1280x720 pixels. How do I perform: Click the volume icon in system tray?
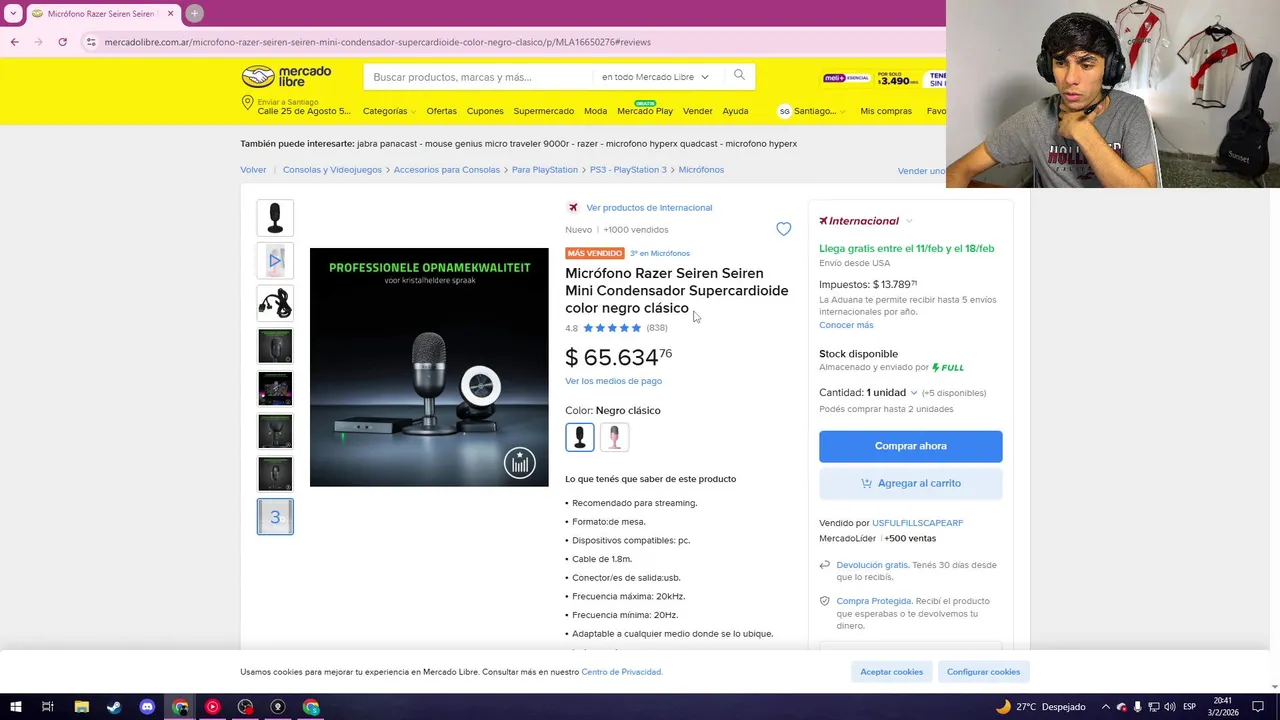[x=1170, y=707]
